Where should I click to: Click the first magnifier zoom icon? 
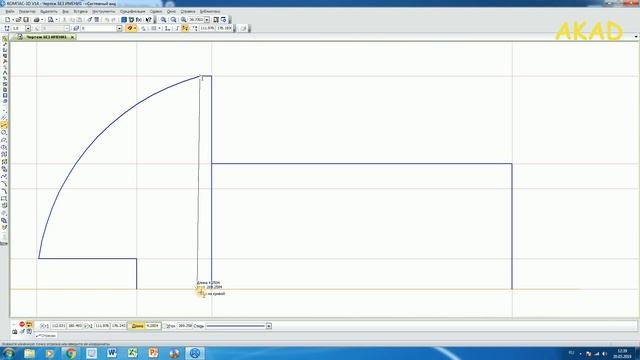pos(163,20)
